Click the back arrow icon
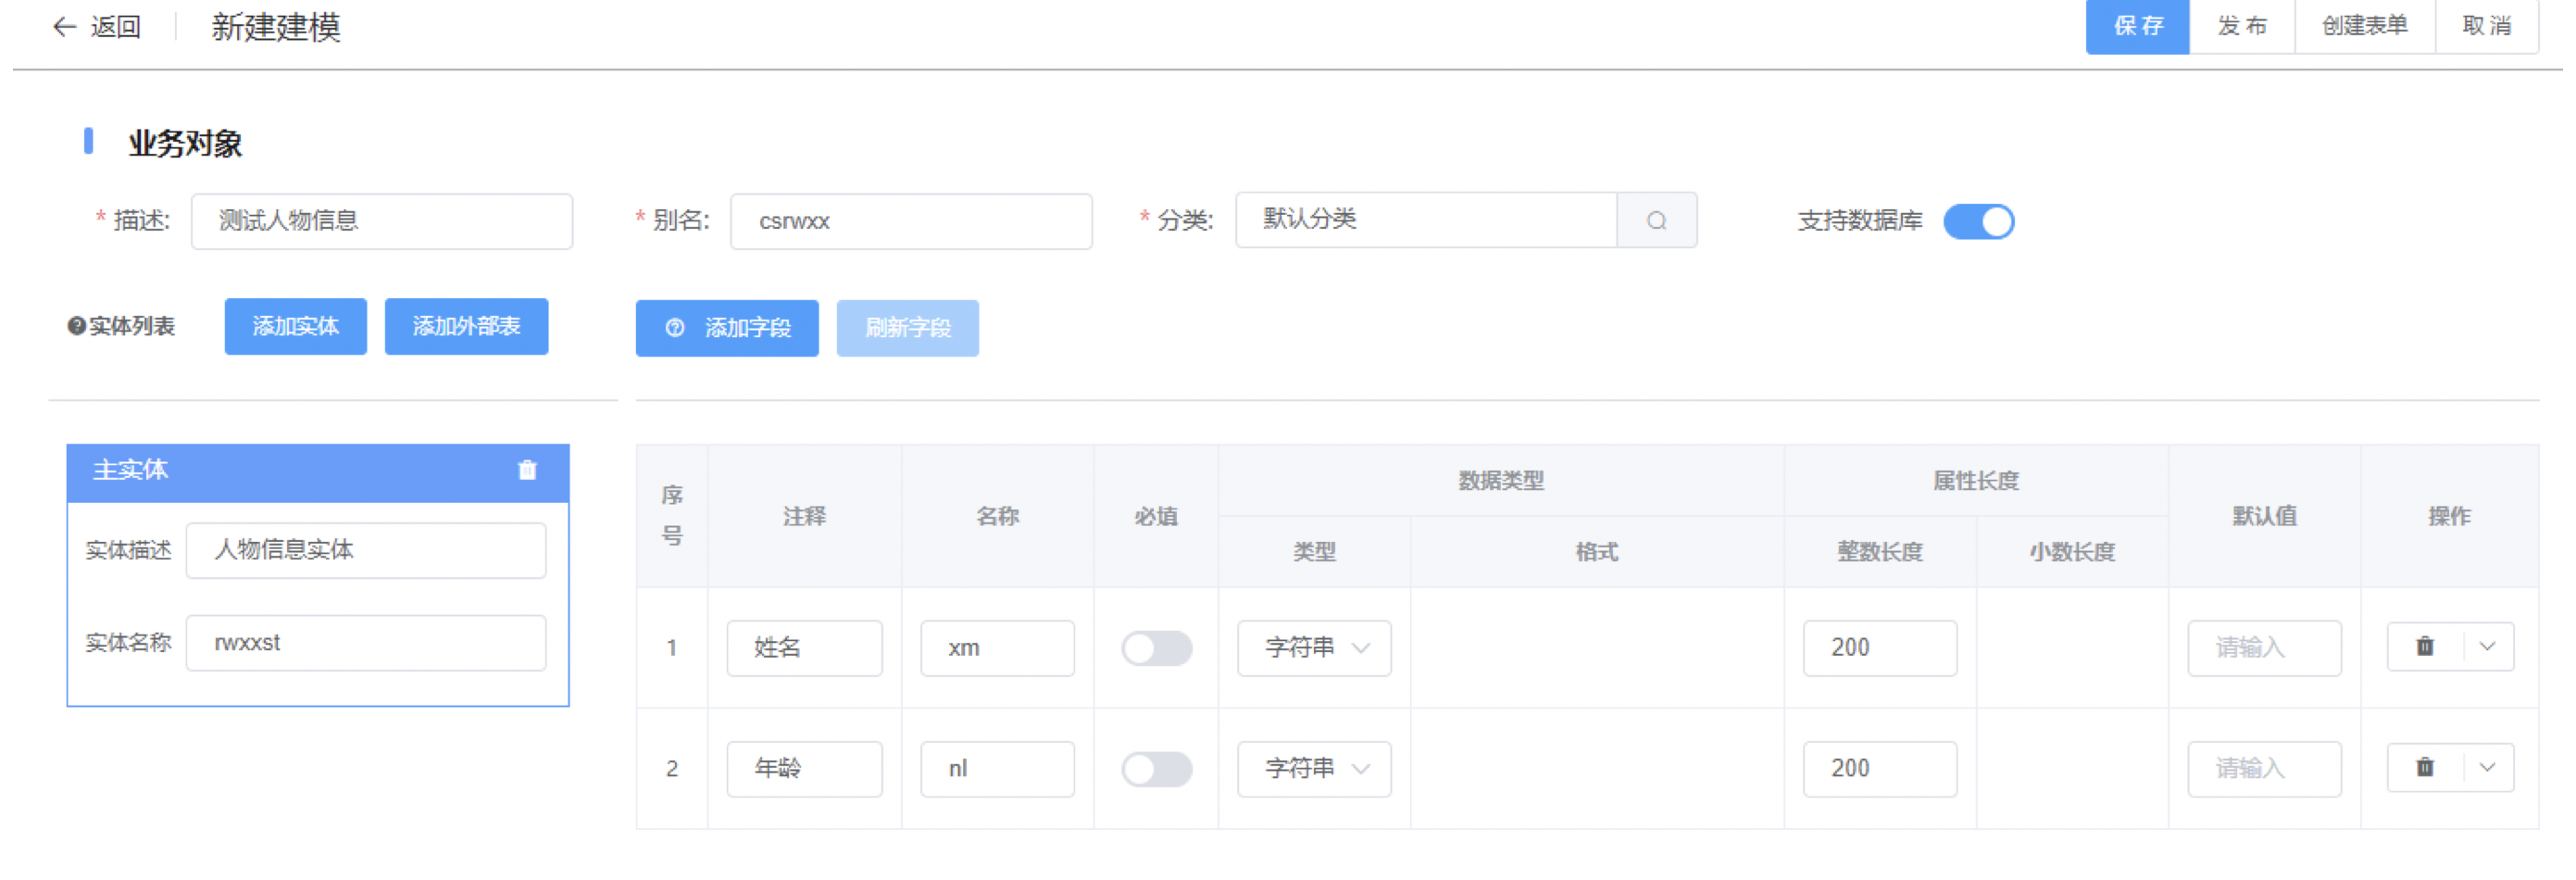The height and width of the screenshot is (880, 2576). (x=64, y=27)
